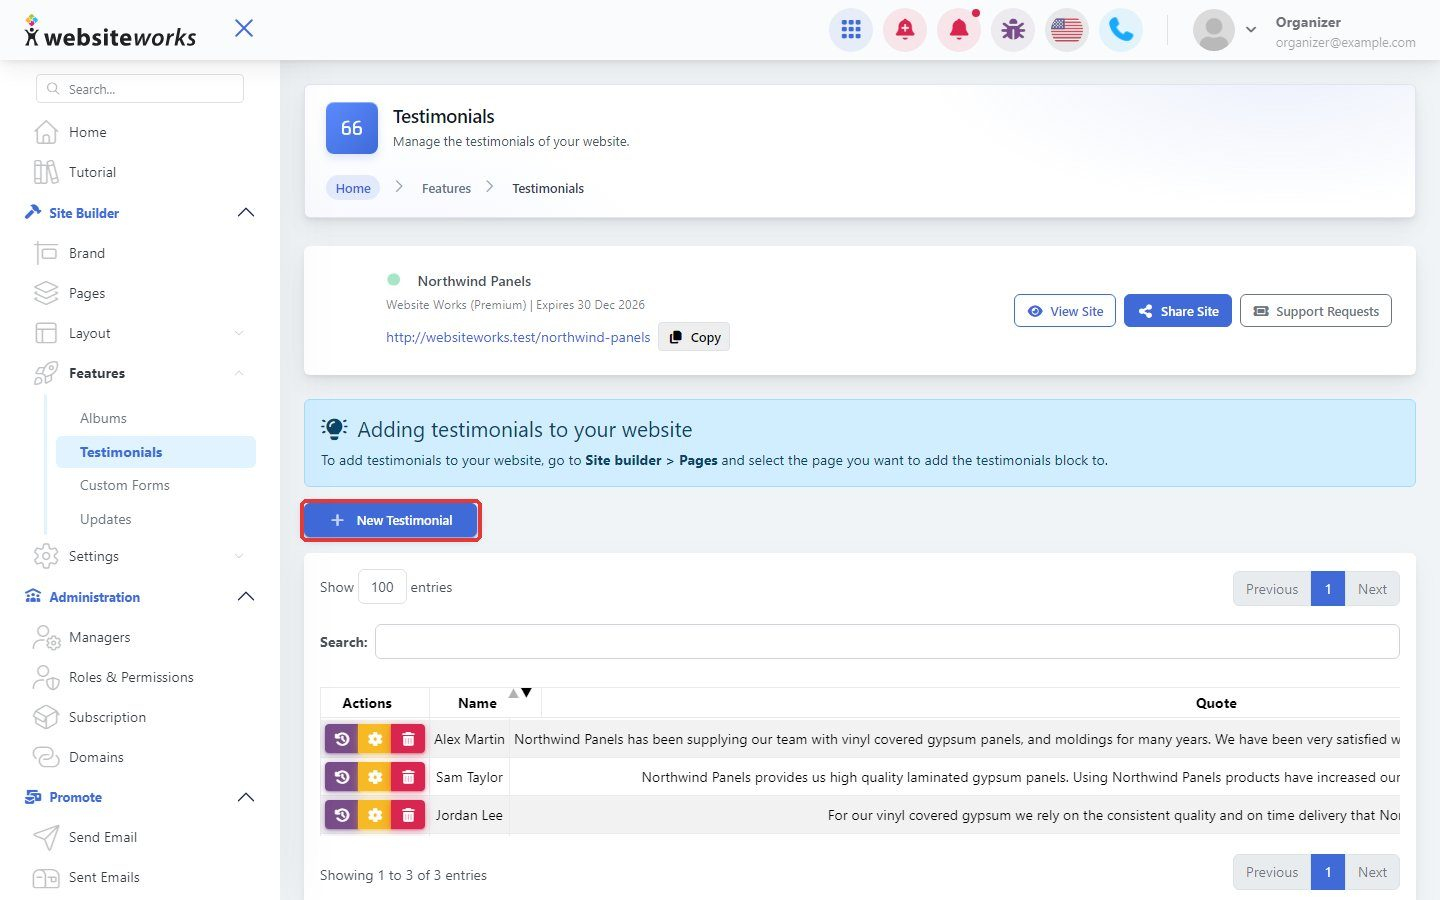Click the Share Site button

pyautogui.click(x=1178, y=311)
